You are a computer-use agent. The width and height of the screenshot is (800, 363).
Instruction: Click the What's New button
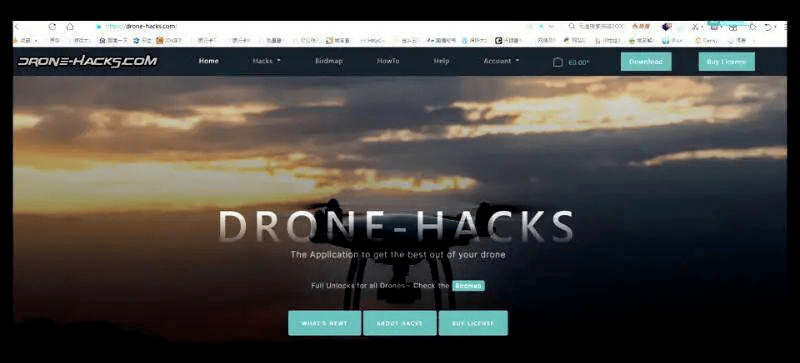tap(324, 323)
